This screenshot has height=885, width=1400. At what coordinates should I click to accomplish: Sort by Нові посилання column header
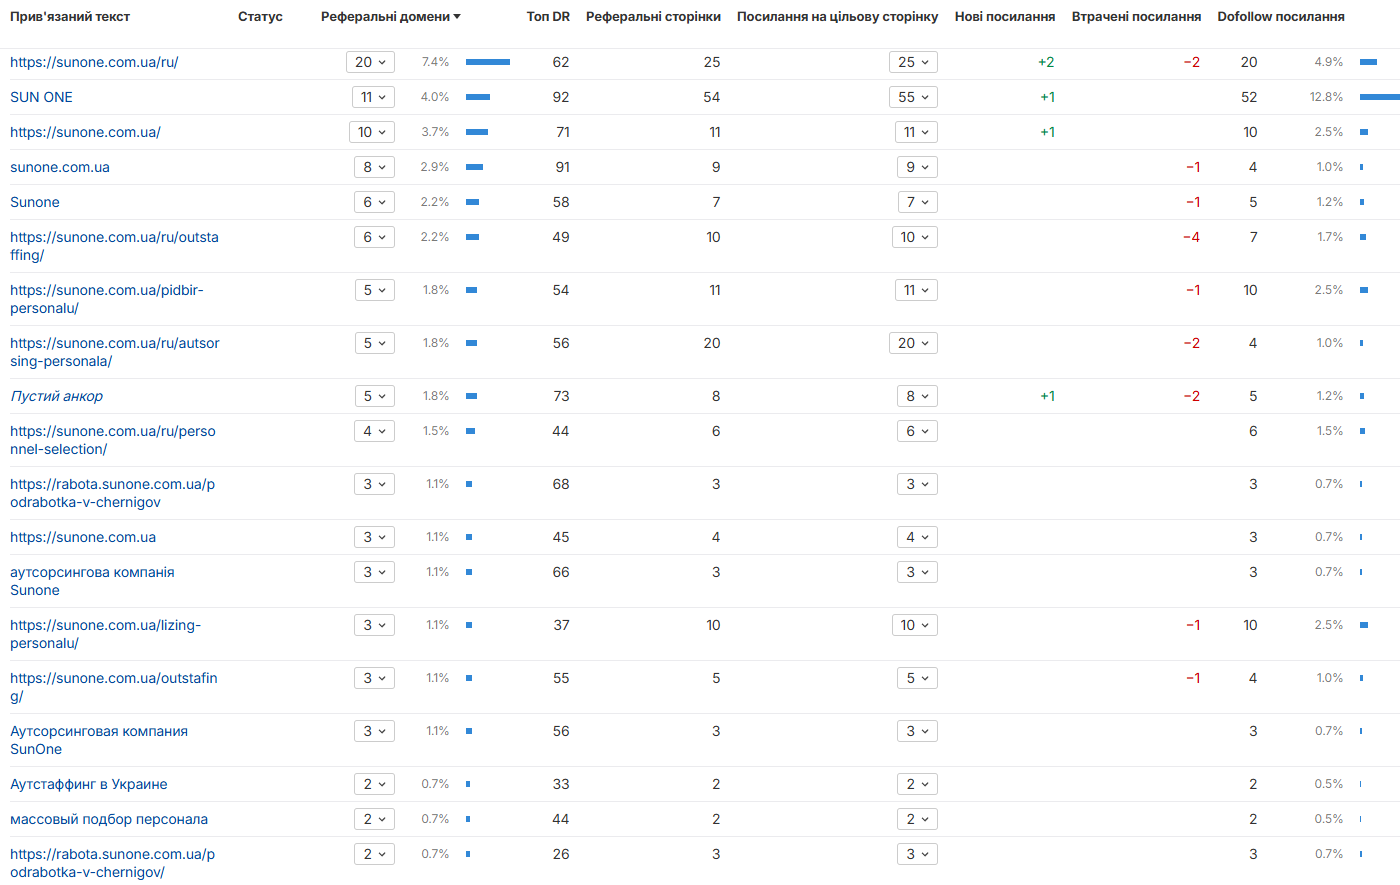(1005, 17)
